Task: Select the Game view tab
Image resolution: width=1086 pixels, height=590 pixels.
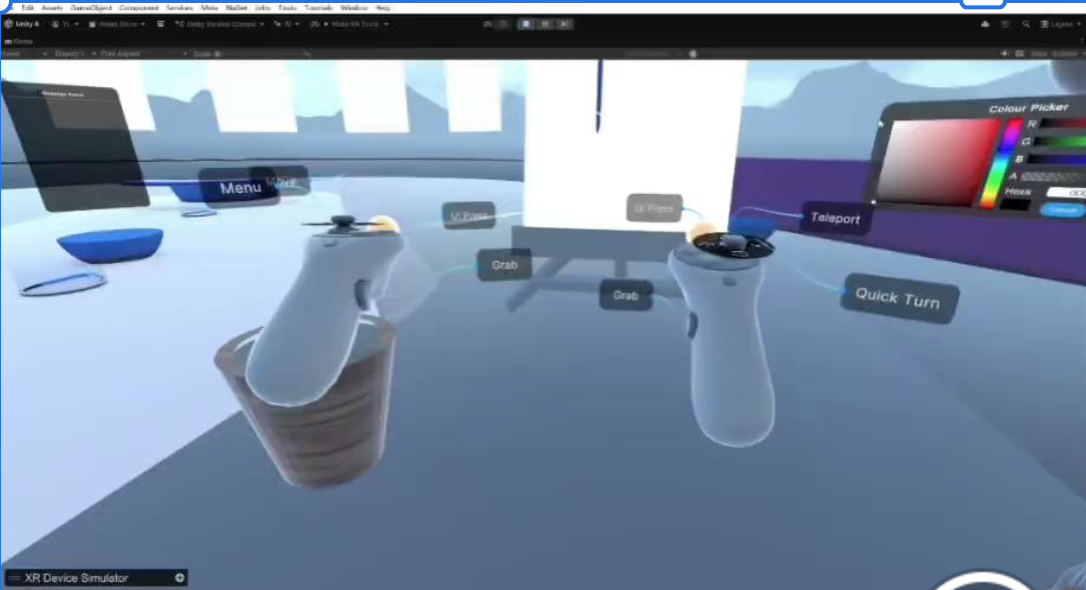Action: [19, 42]
